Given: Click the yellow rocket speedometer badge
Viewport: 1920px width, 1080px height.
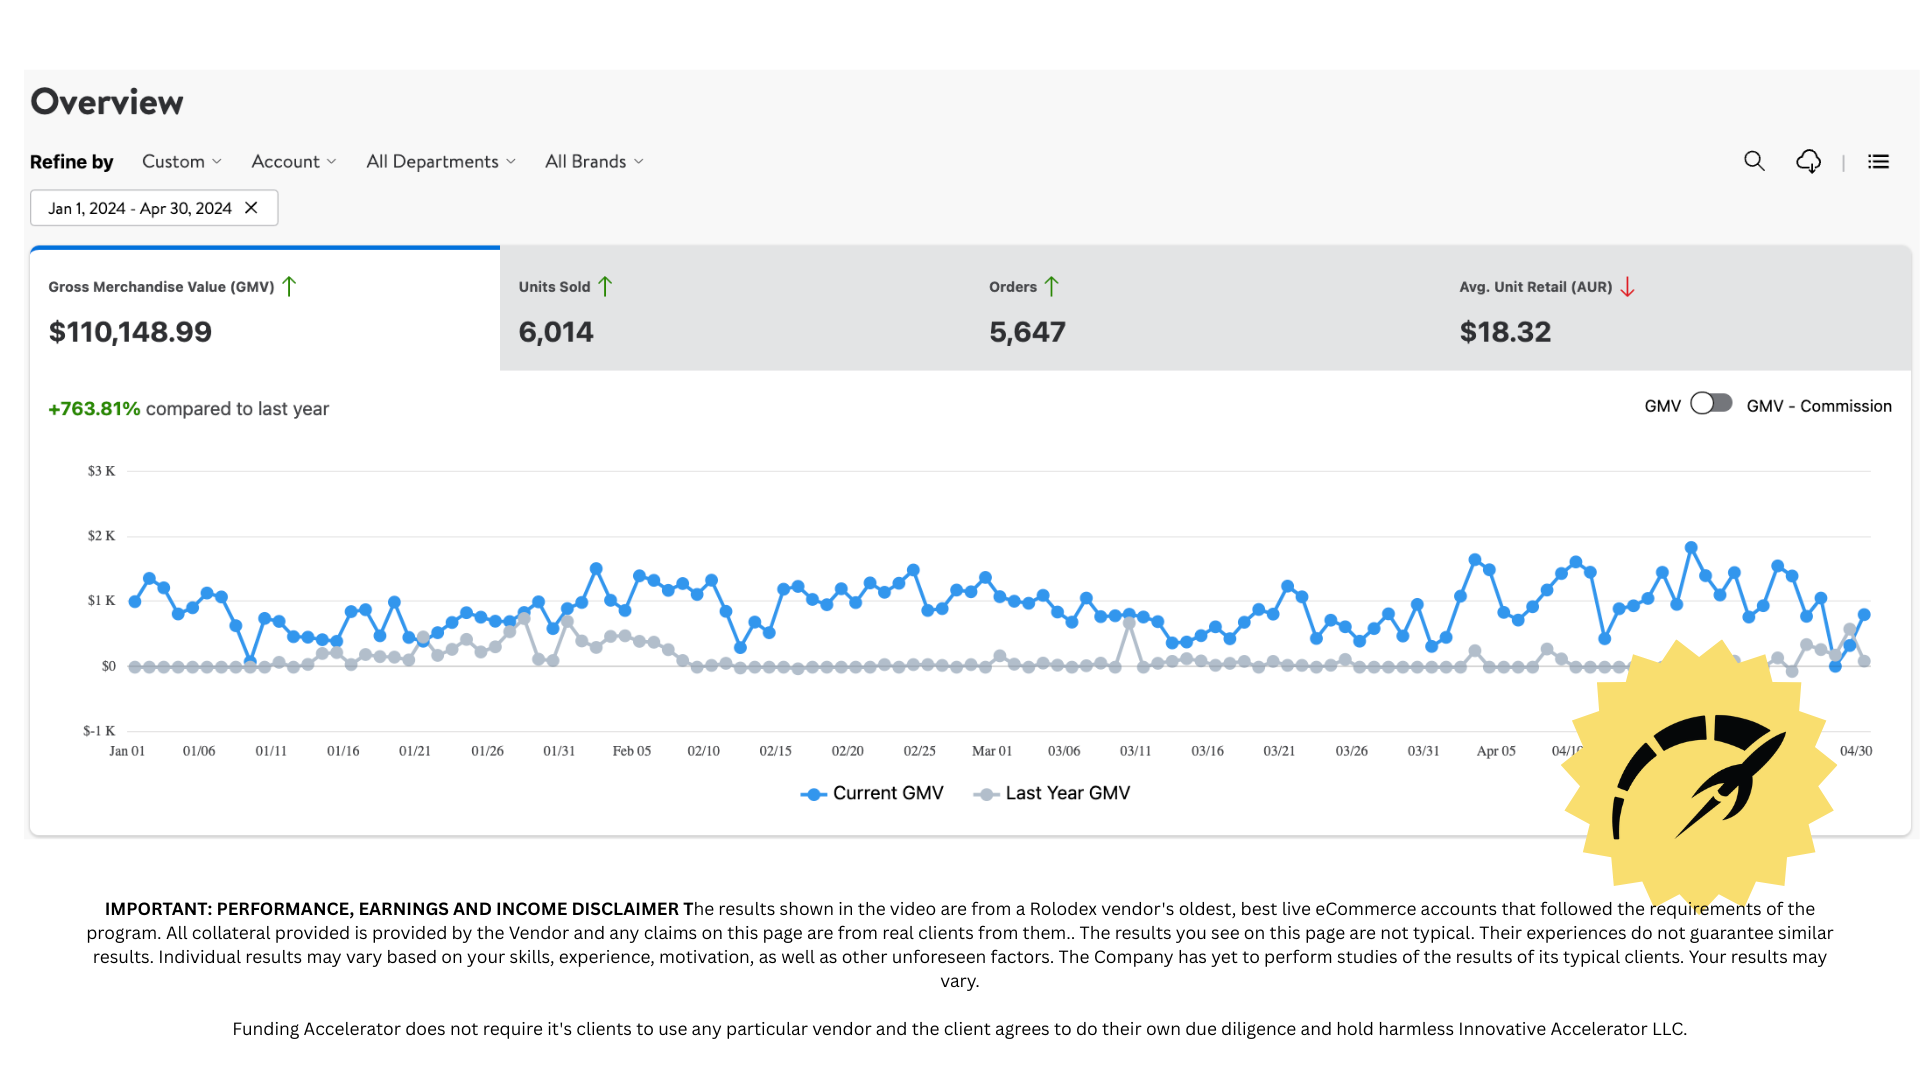Looking at the screenshot, I should (1700, 775).
